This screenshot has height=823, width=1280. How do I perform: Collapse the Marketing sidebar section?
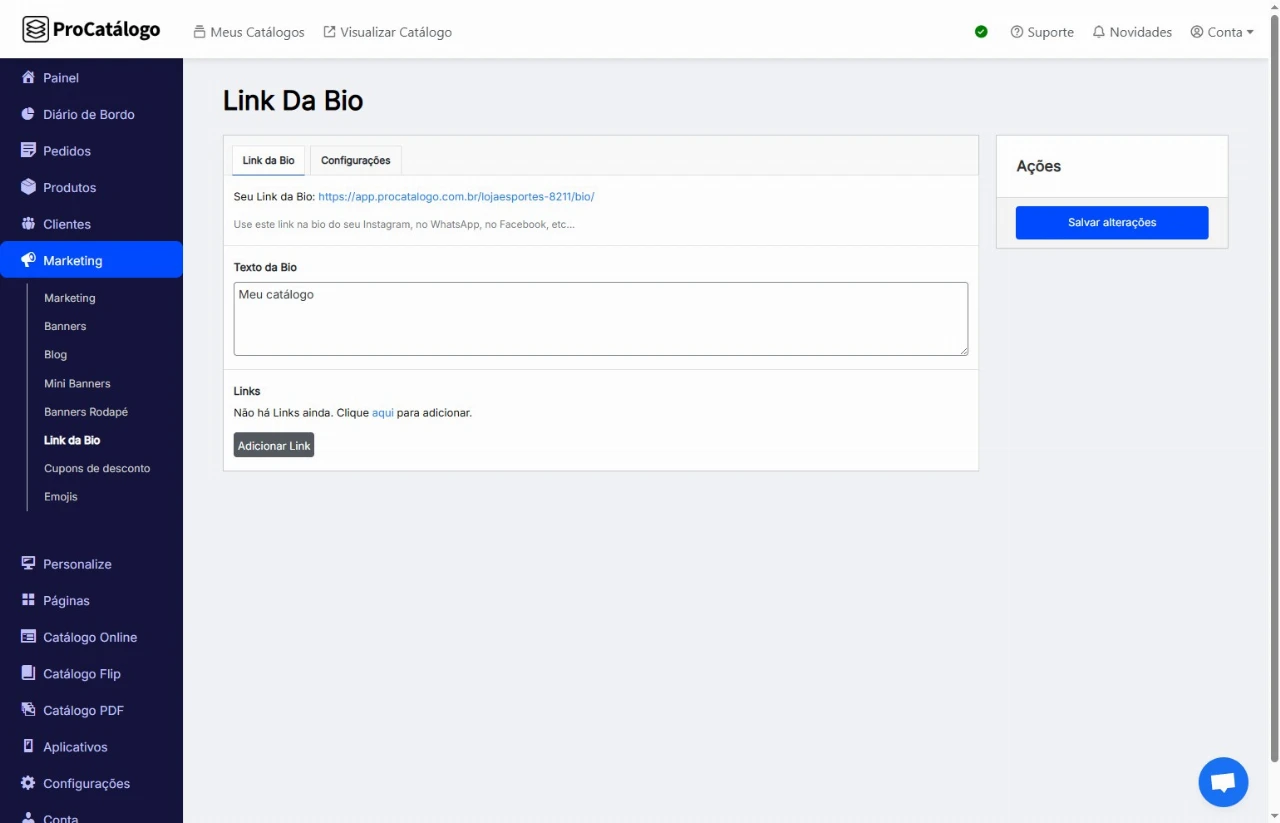pos(91,260)
